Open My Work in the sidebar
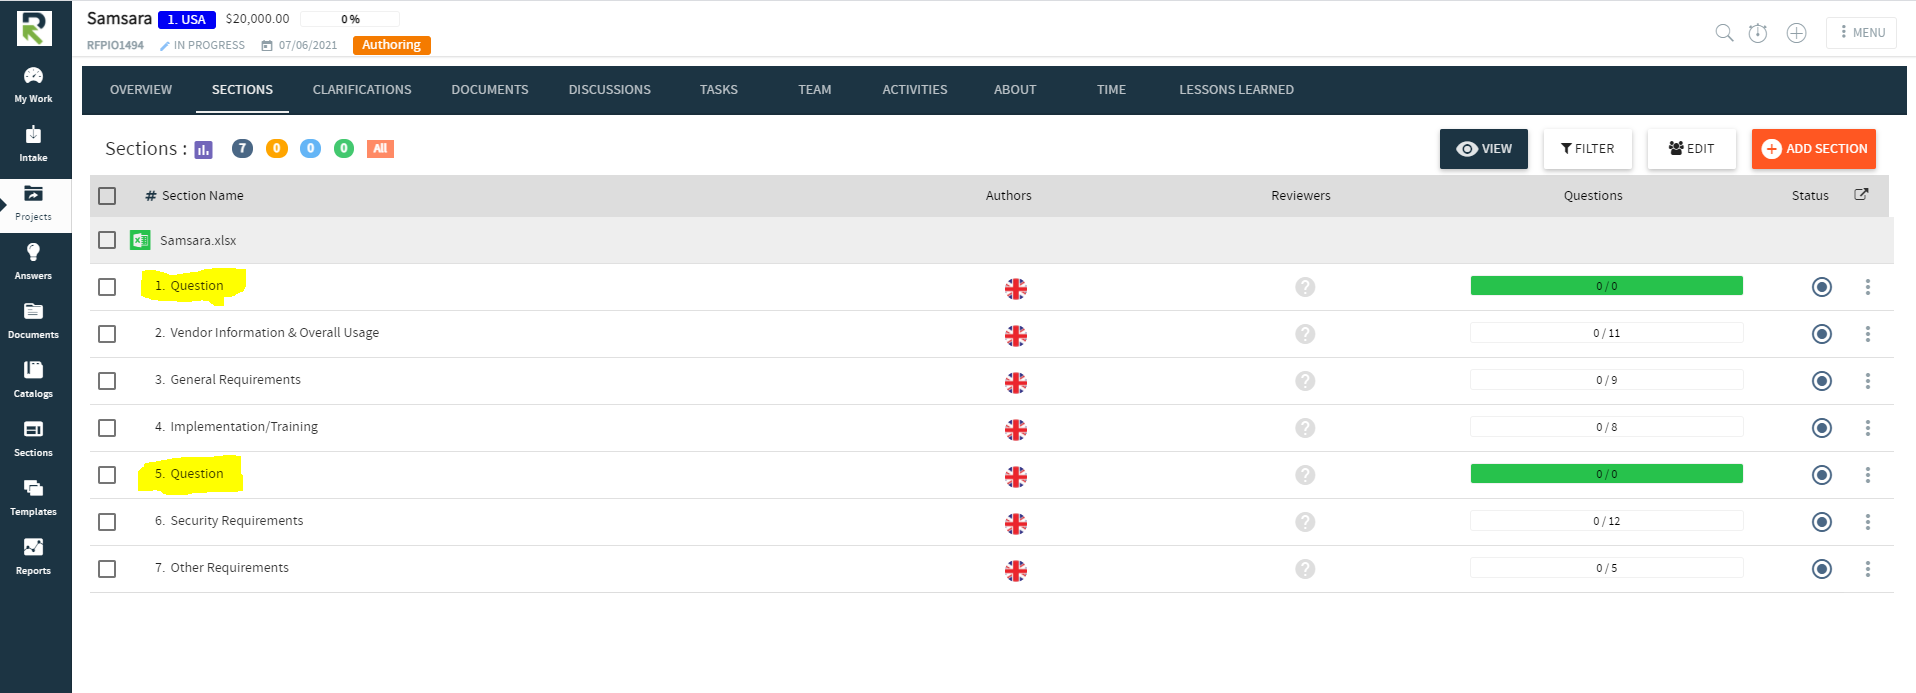1916x693 pixels. (x=33, y=85)
